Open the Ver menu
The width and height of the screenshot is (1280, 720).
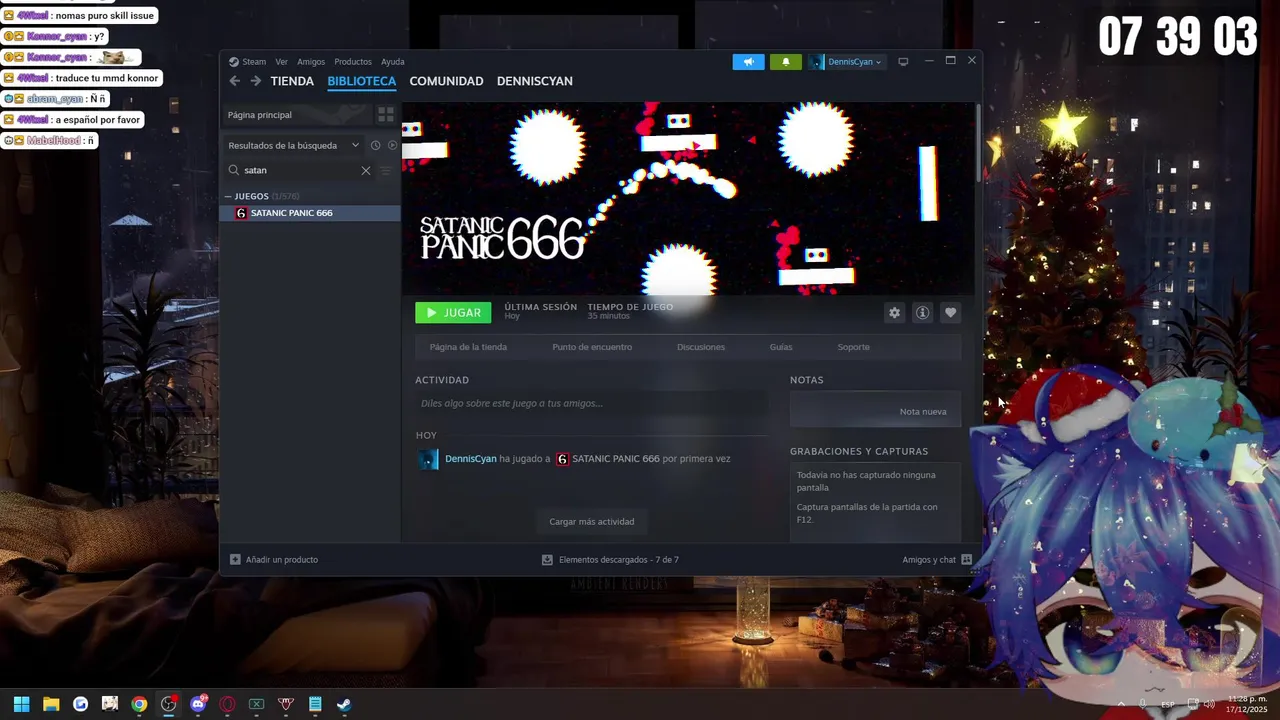(x=281, y=62)
